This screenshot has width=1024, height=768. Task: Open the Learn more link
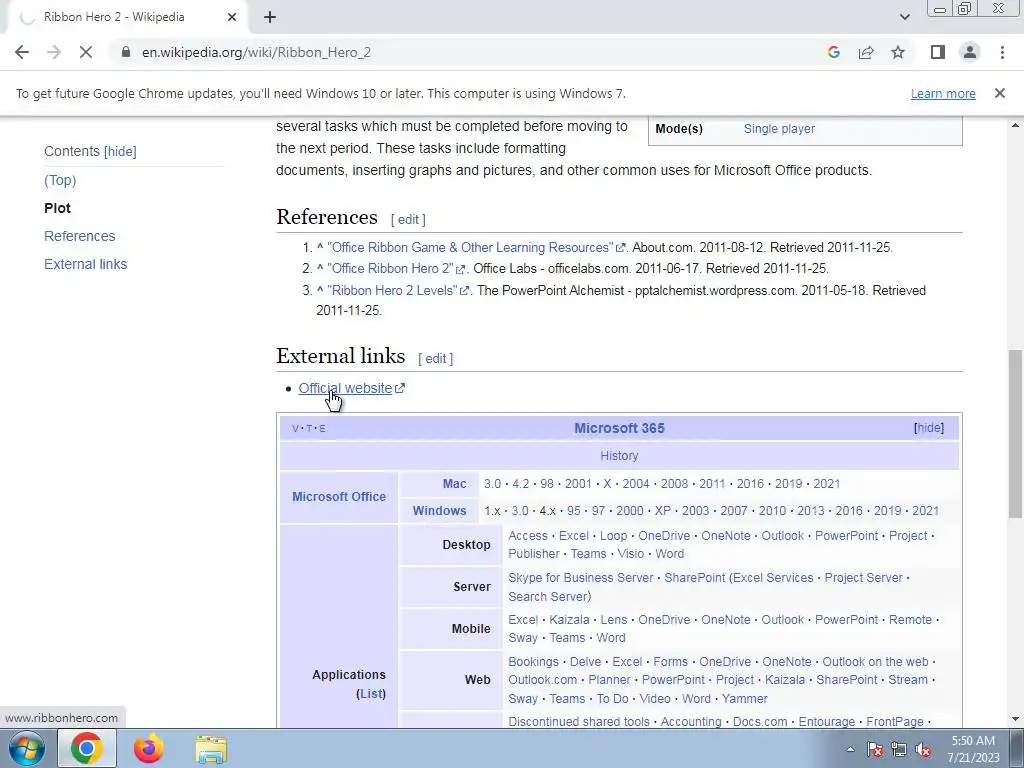(x=943, y=93)
